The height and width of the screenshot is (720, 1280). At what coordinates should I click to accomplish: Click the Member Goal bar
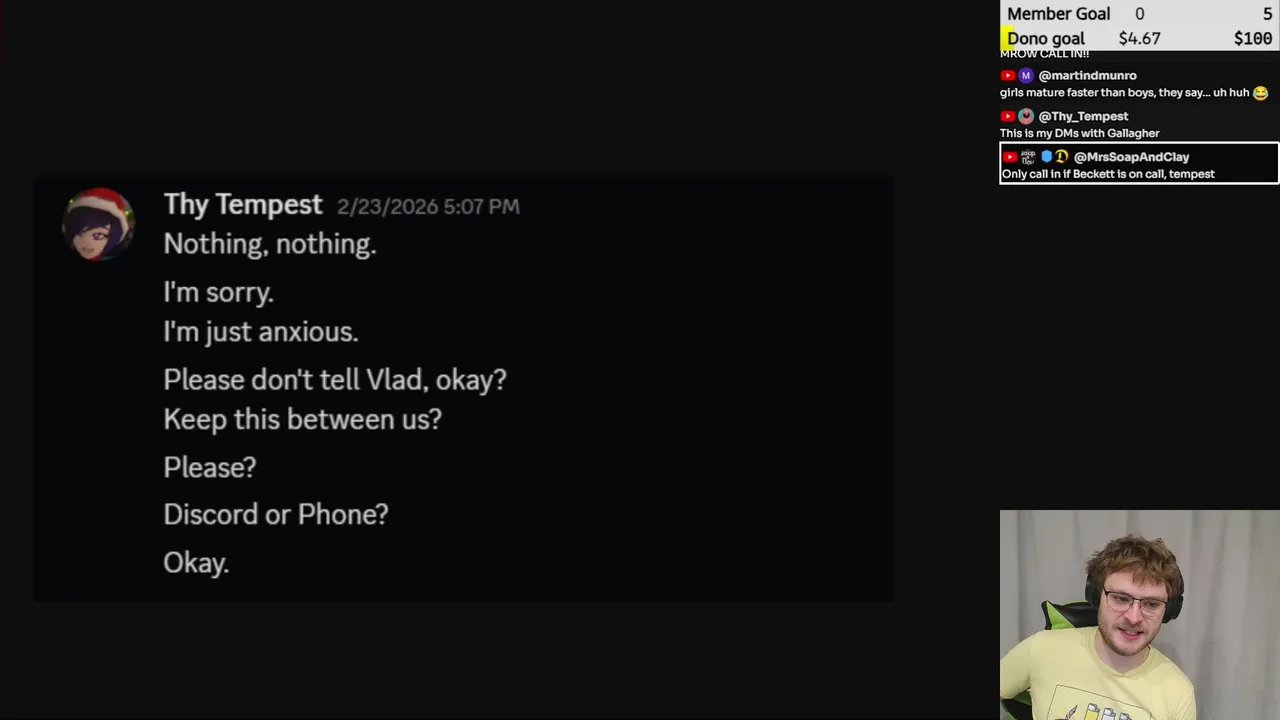coord(1139,14)
